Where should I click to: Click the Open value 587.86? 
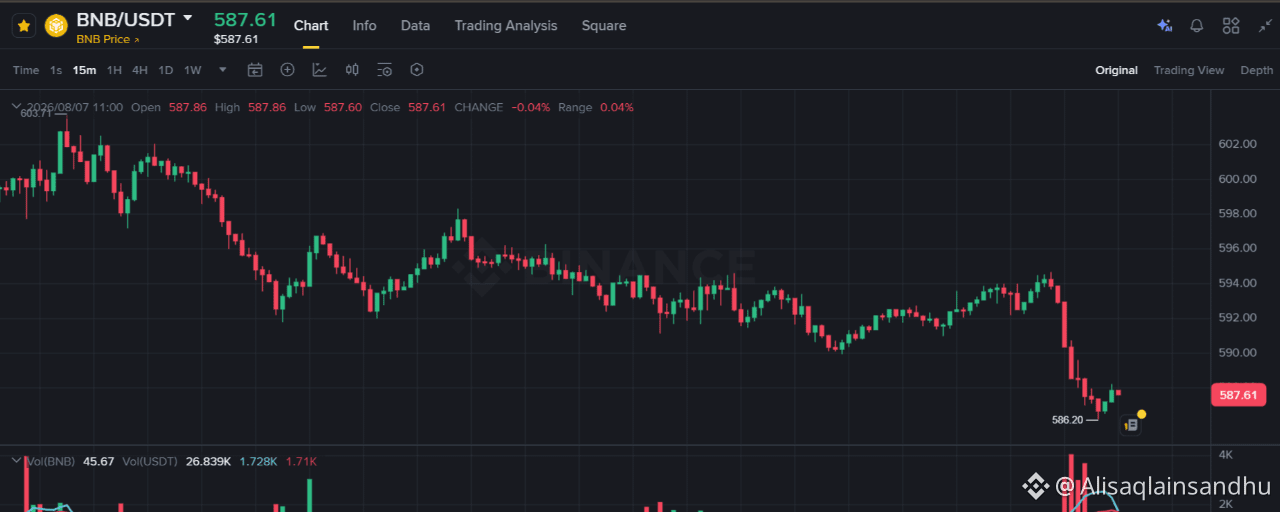click(187, 107)
